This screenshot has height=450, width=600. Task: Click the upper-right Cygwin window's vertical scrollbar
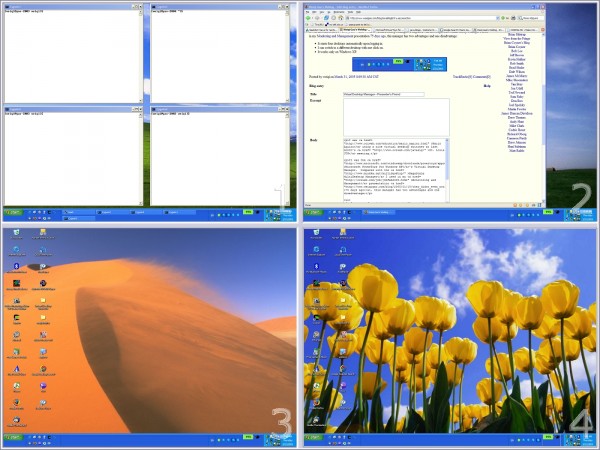[287, 56]
